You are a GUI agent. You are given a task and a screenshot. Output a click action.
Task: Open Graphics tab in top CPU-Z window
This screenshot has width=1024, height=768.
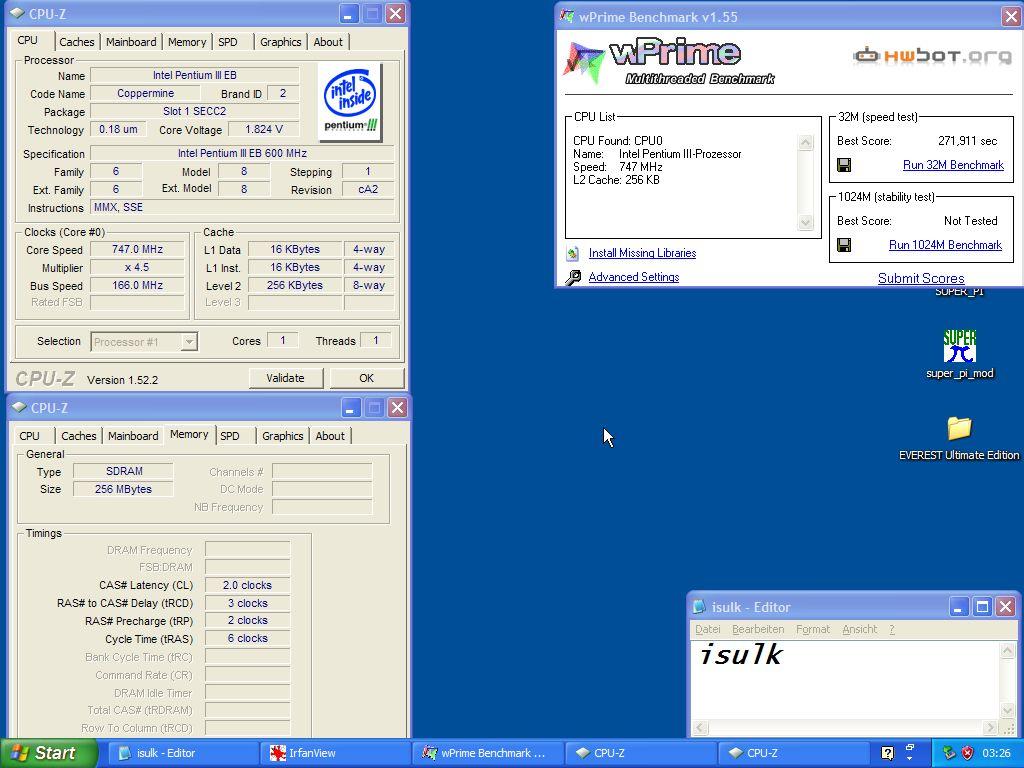[x=281, y=42]
